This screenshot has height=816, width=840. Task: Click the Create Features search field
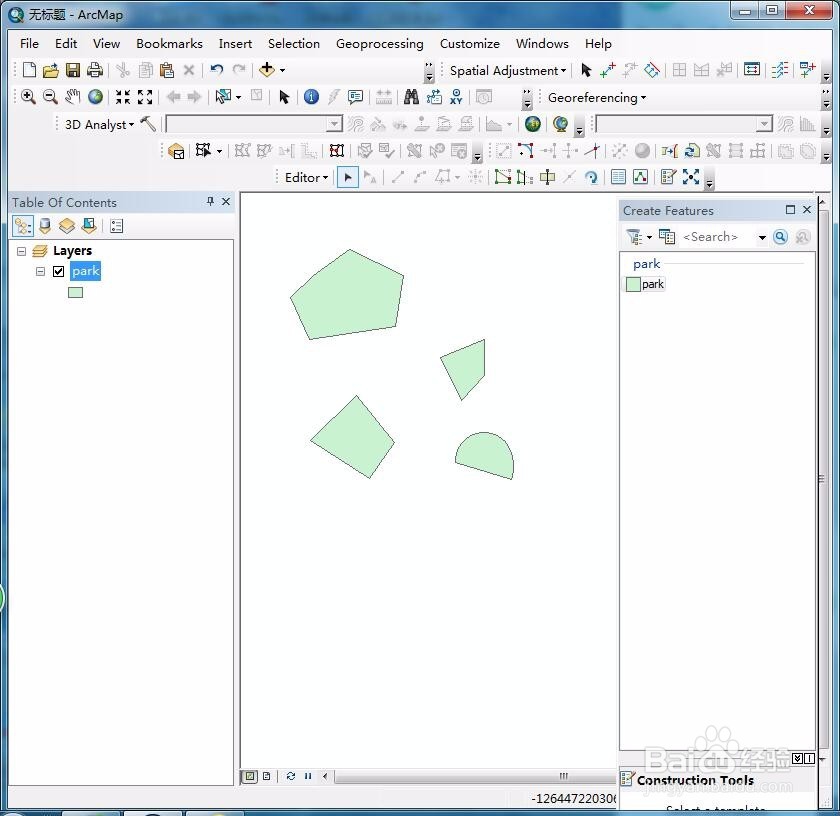[717, 237]
